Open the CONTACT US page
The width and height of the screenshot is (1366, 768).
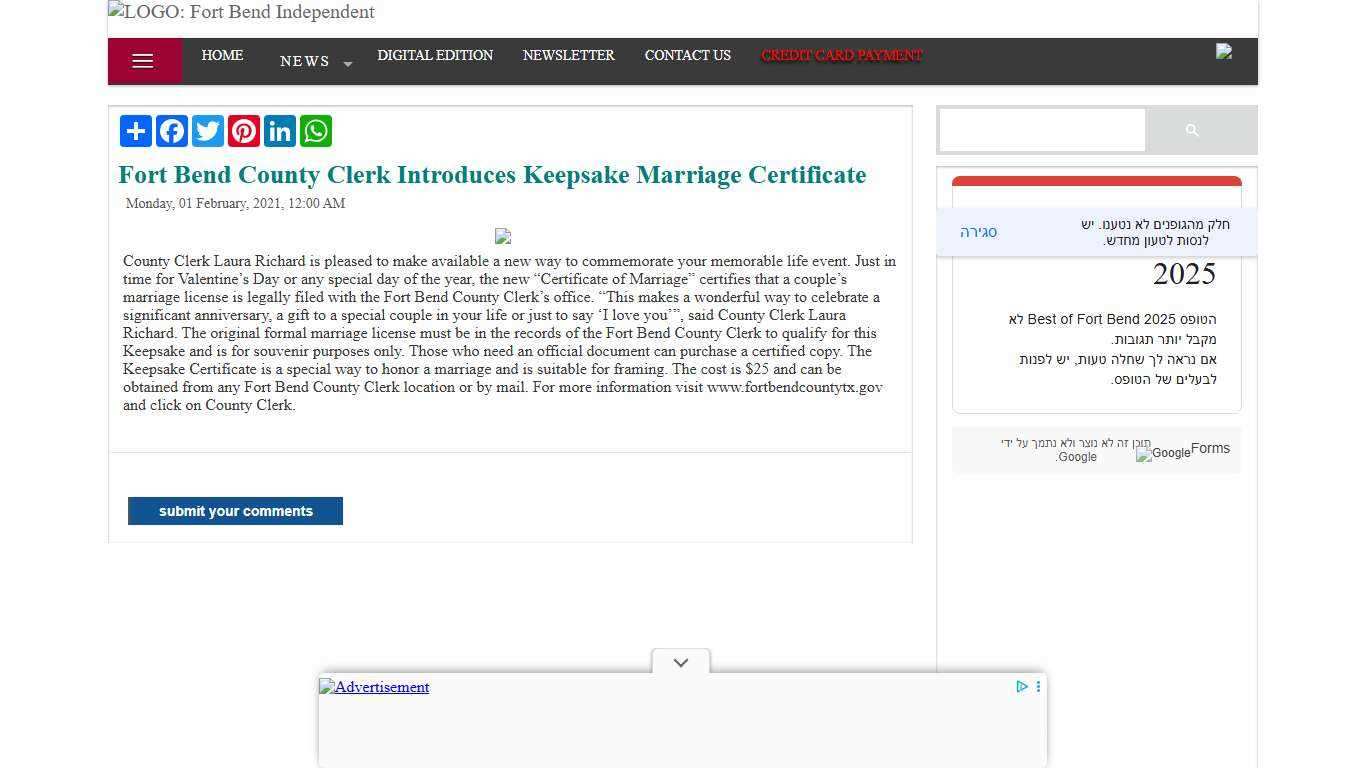(x=687, y=56)
